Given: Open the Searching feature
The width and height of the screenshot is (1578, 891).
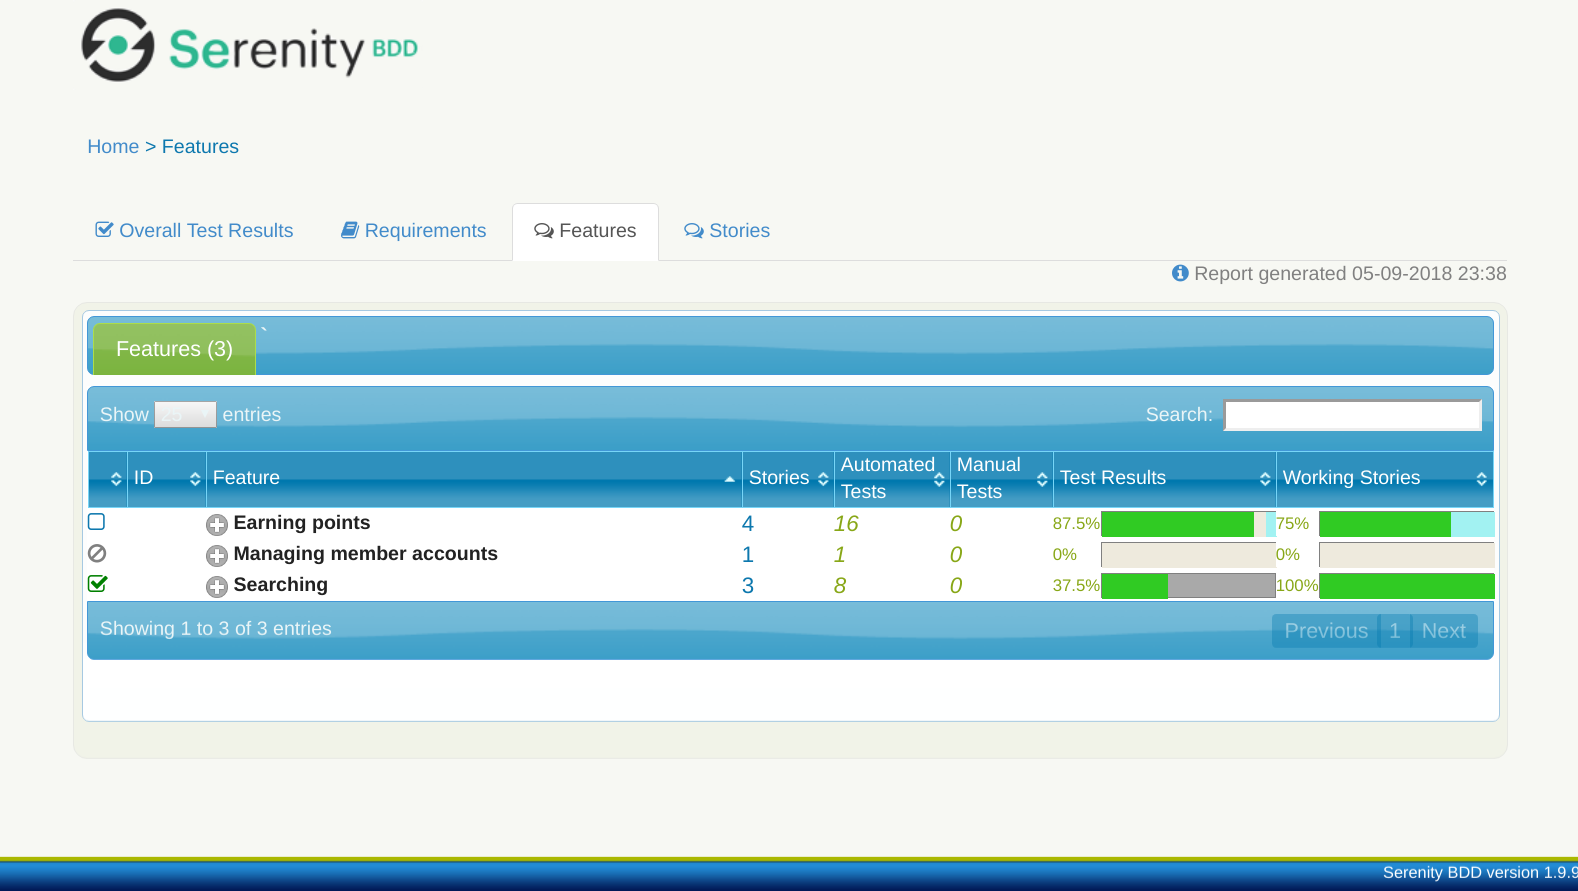Looking at the screenshot, I should coord(281,585).
